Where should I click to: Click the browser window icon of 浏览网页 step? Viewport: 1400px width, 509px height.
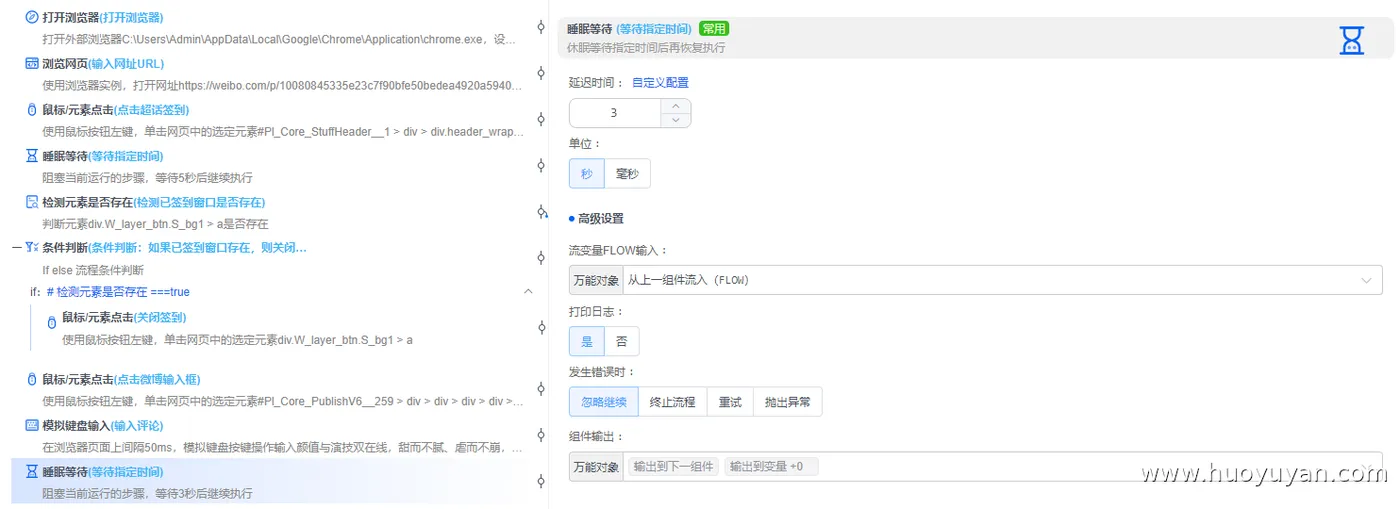32,63
